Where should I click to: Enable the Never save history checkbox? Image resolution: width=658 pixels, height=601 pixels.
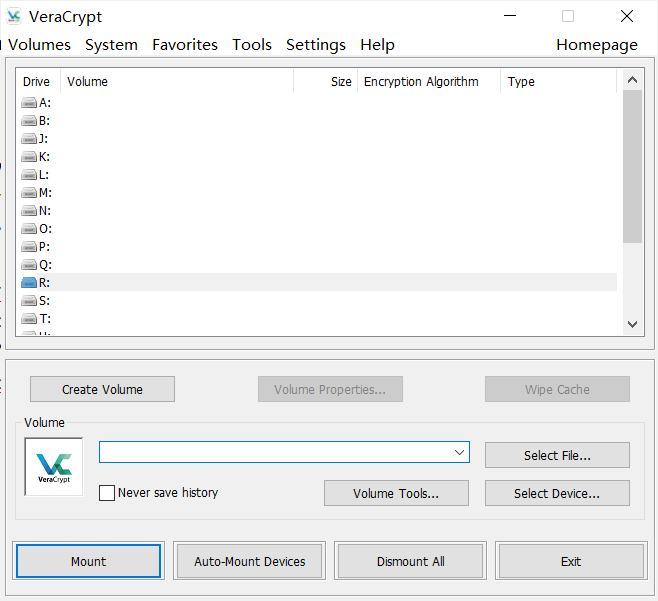tap(107, 493)
